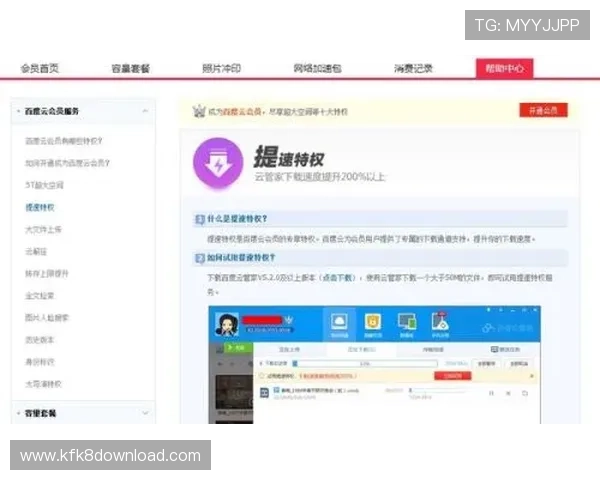
Task: Click the icon beside 如何试用提速特权?
Action: click(x=200, y=258)
